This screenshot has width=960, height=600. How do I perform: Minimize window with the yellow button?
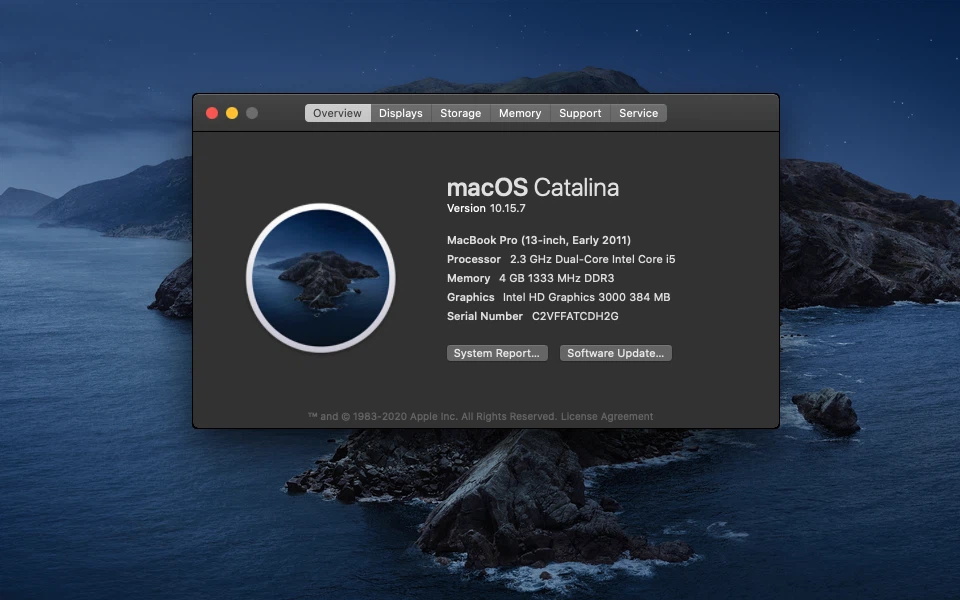232,113
